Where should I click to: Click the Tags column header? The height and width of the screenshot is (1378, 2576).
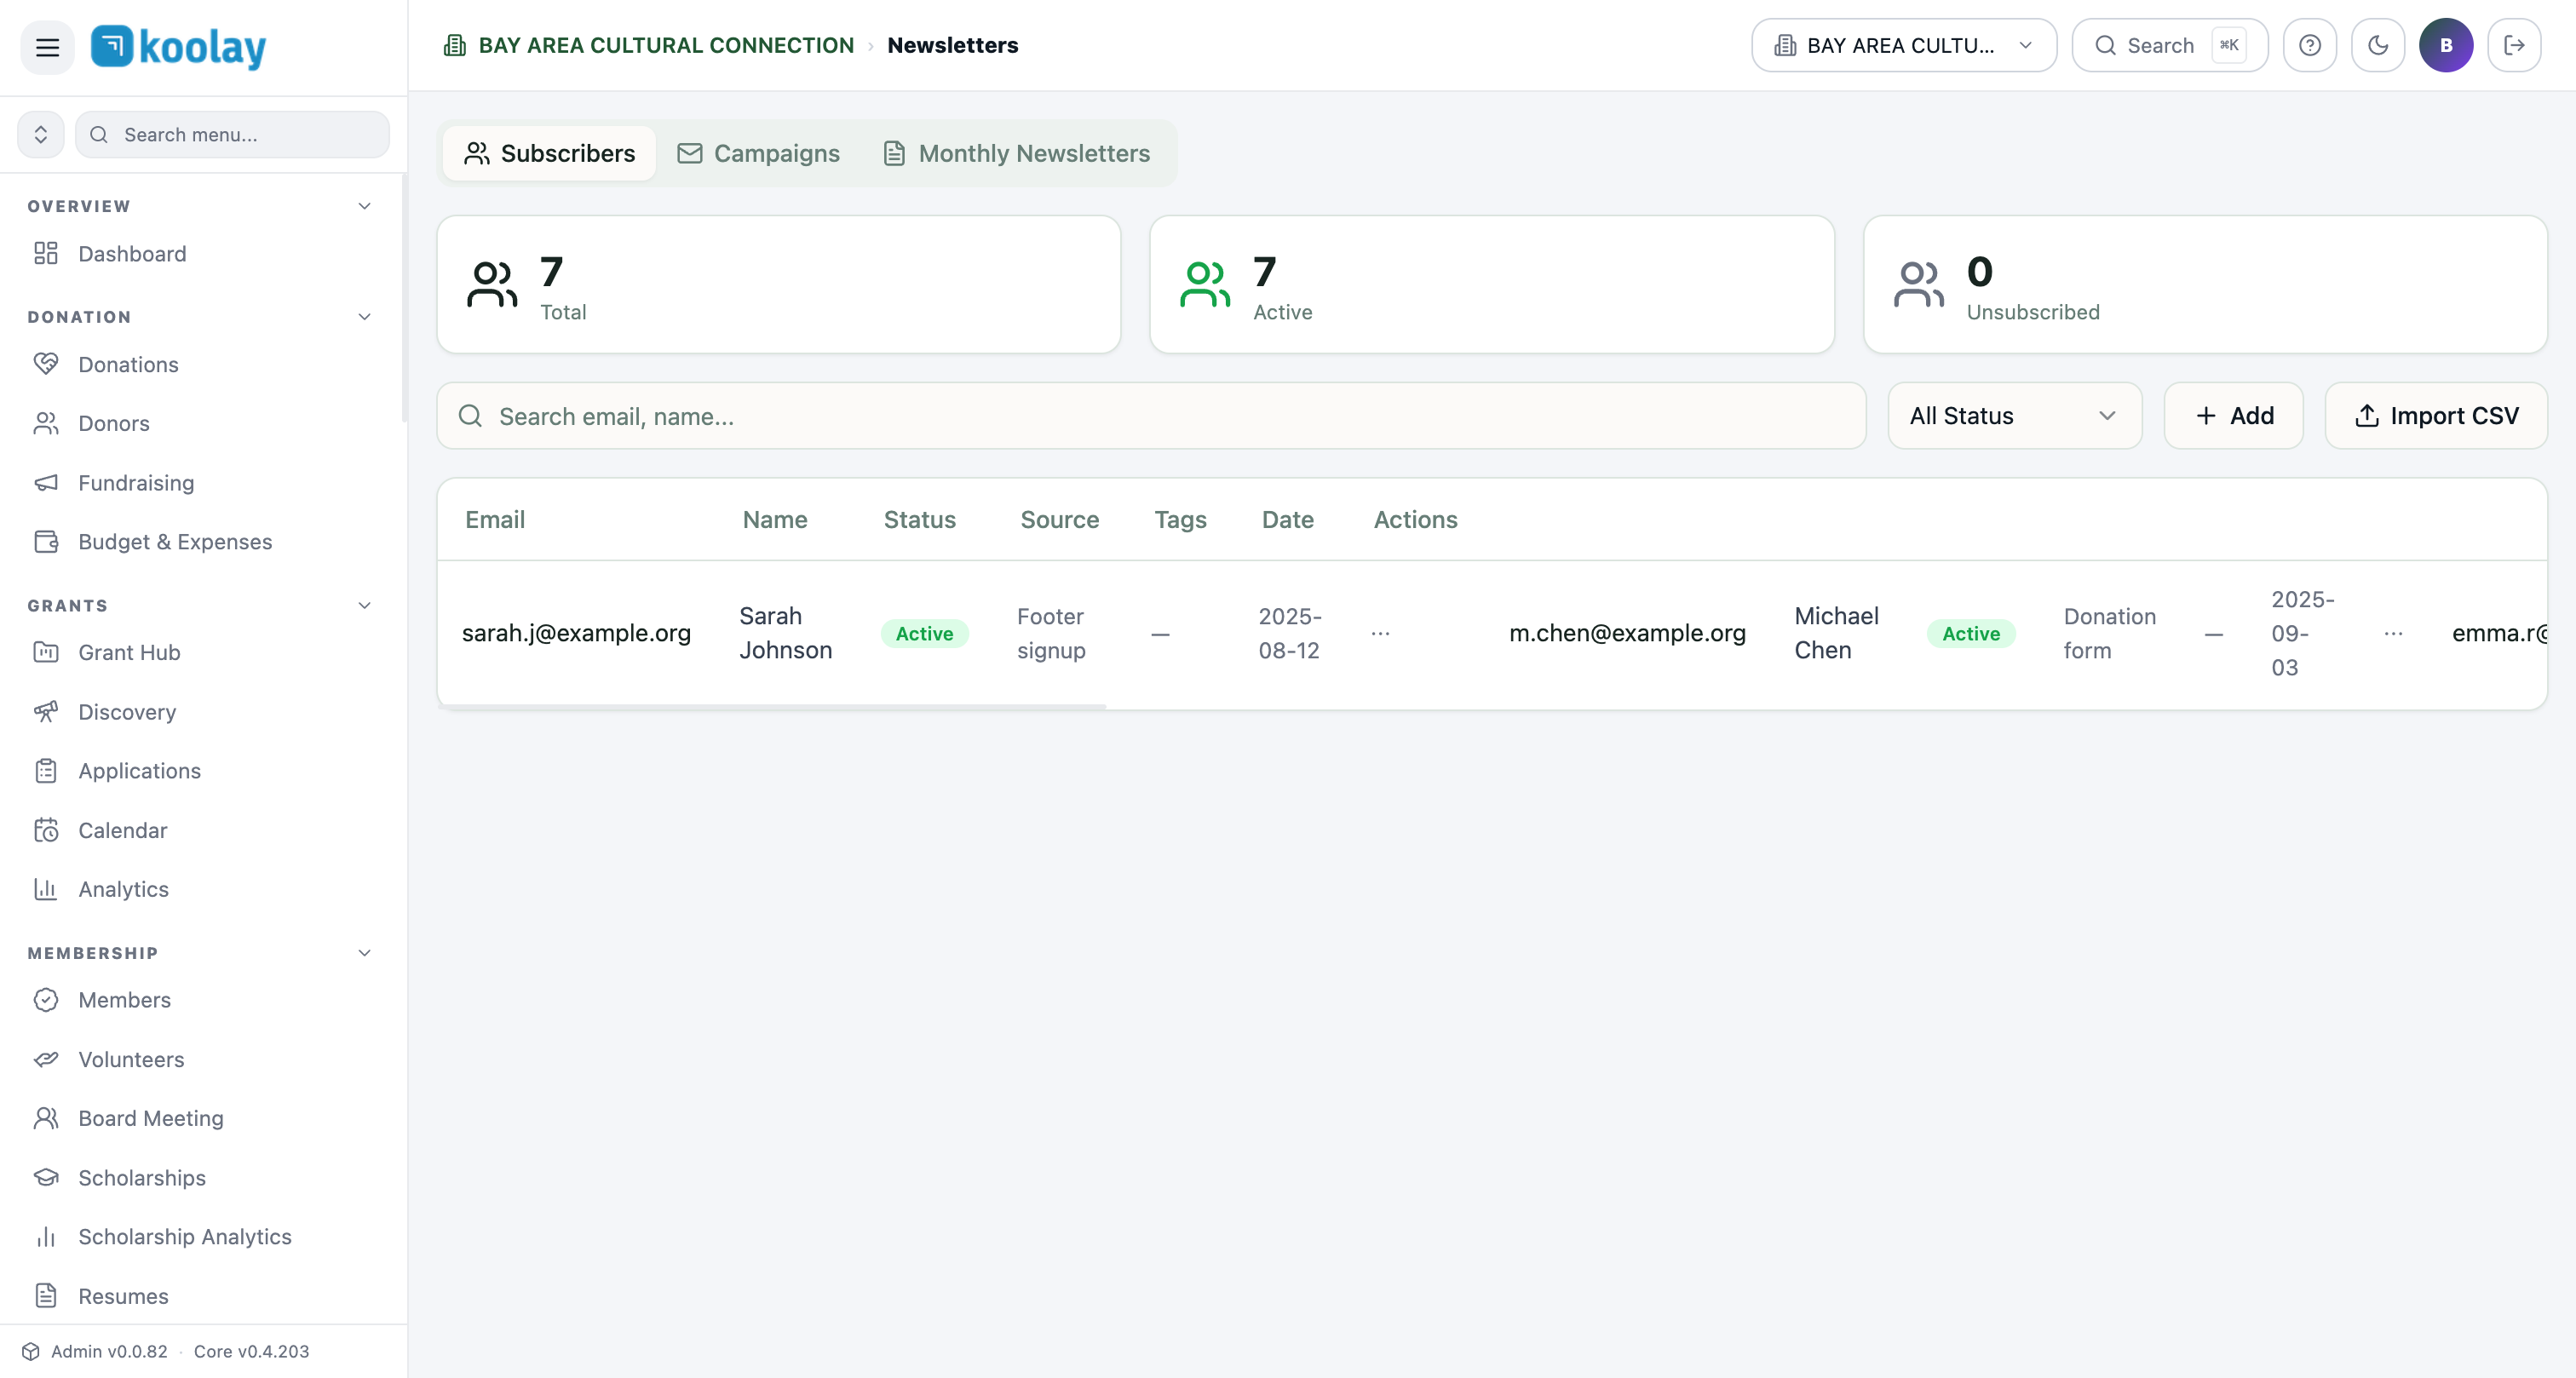(x=1180, y=520)
